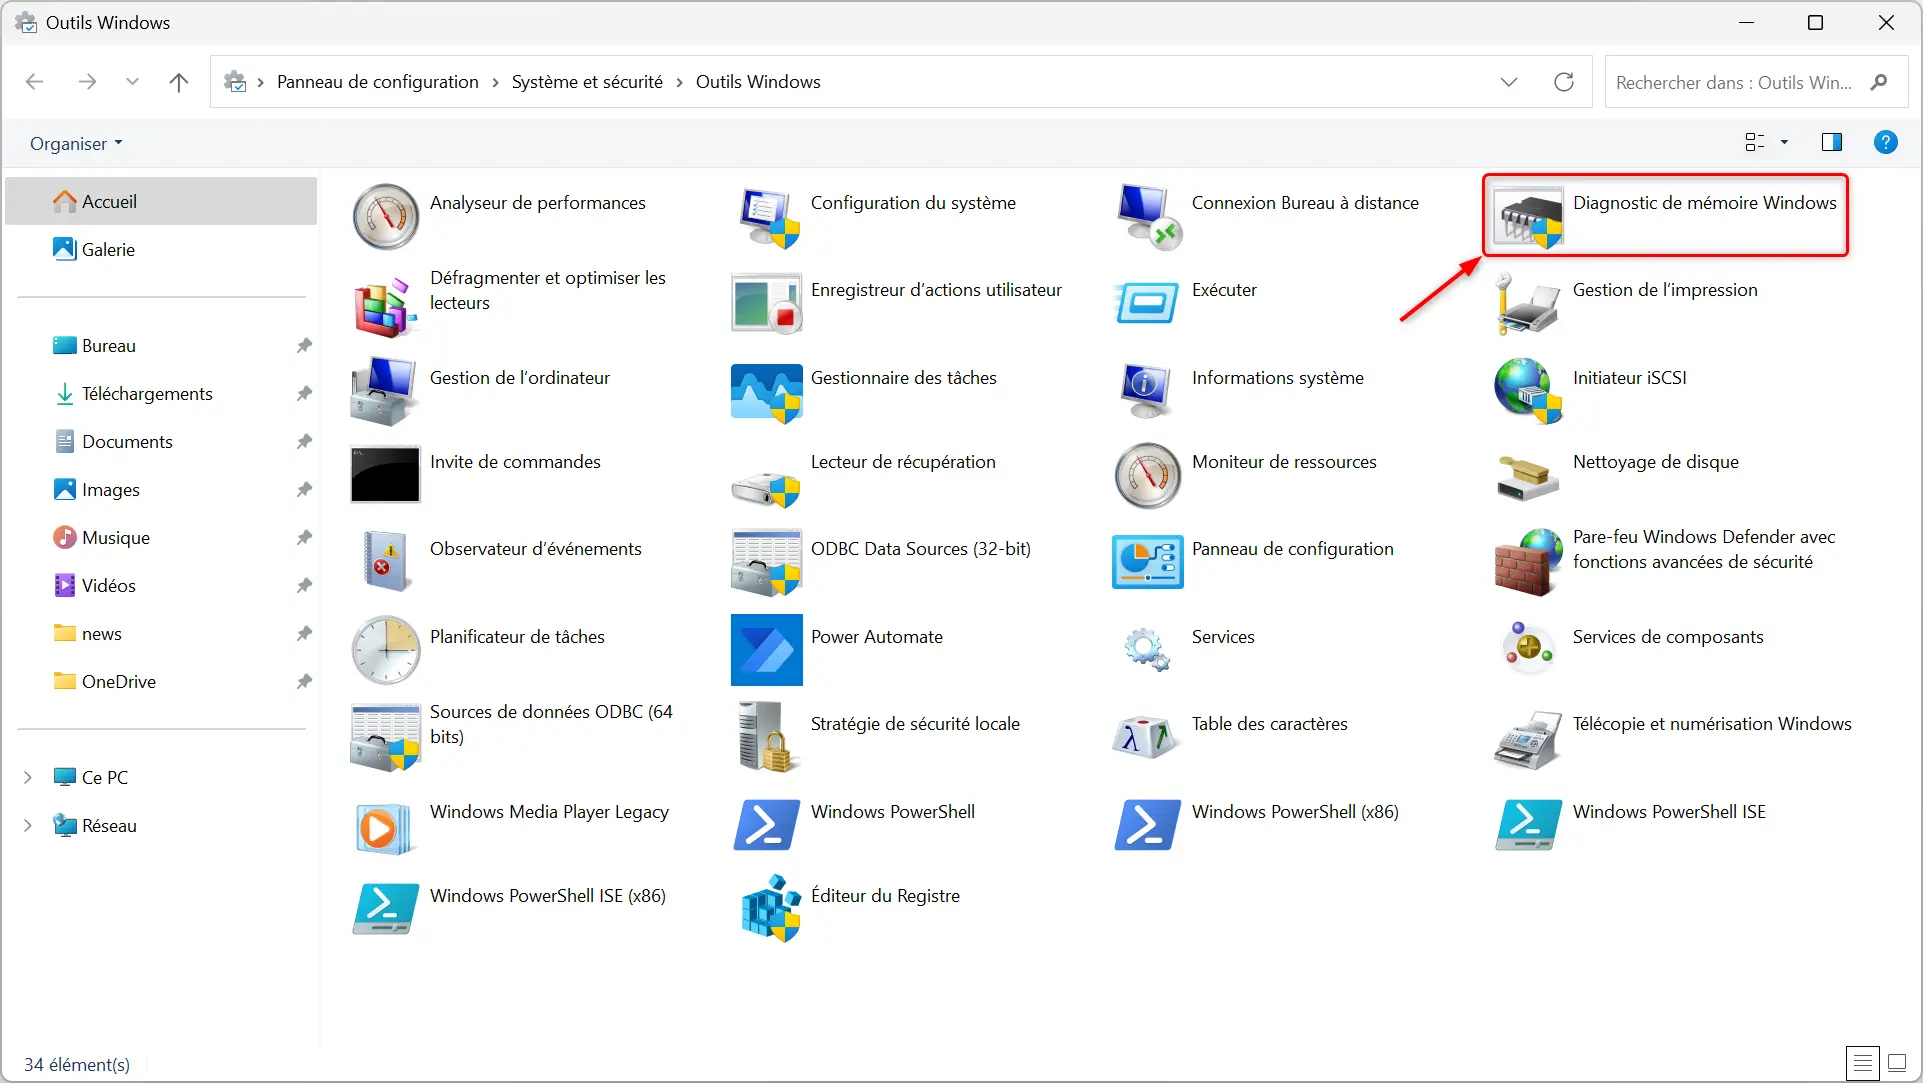Go back with the back arrow
The height and width of the screenshot is (1083, 1923).
click(35, 82)
